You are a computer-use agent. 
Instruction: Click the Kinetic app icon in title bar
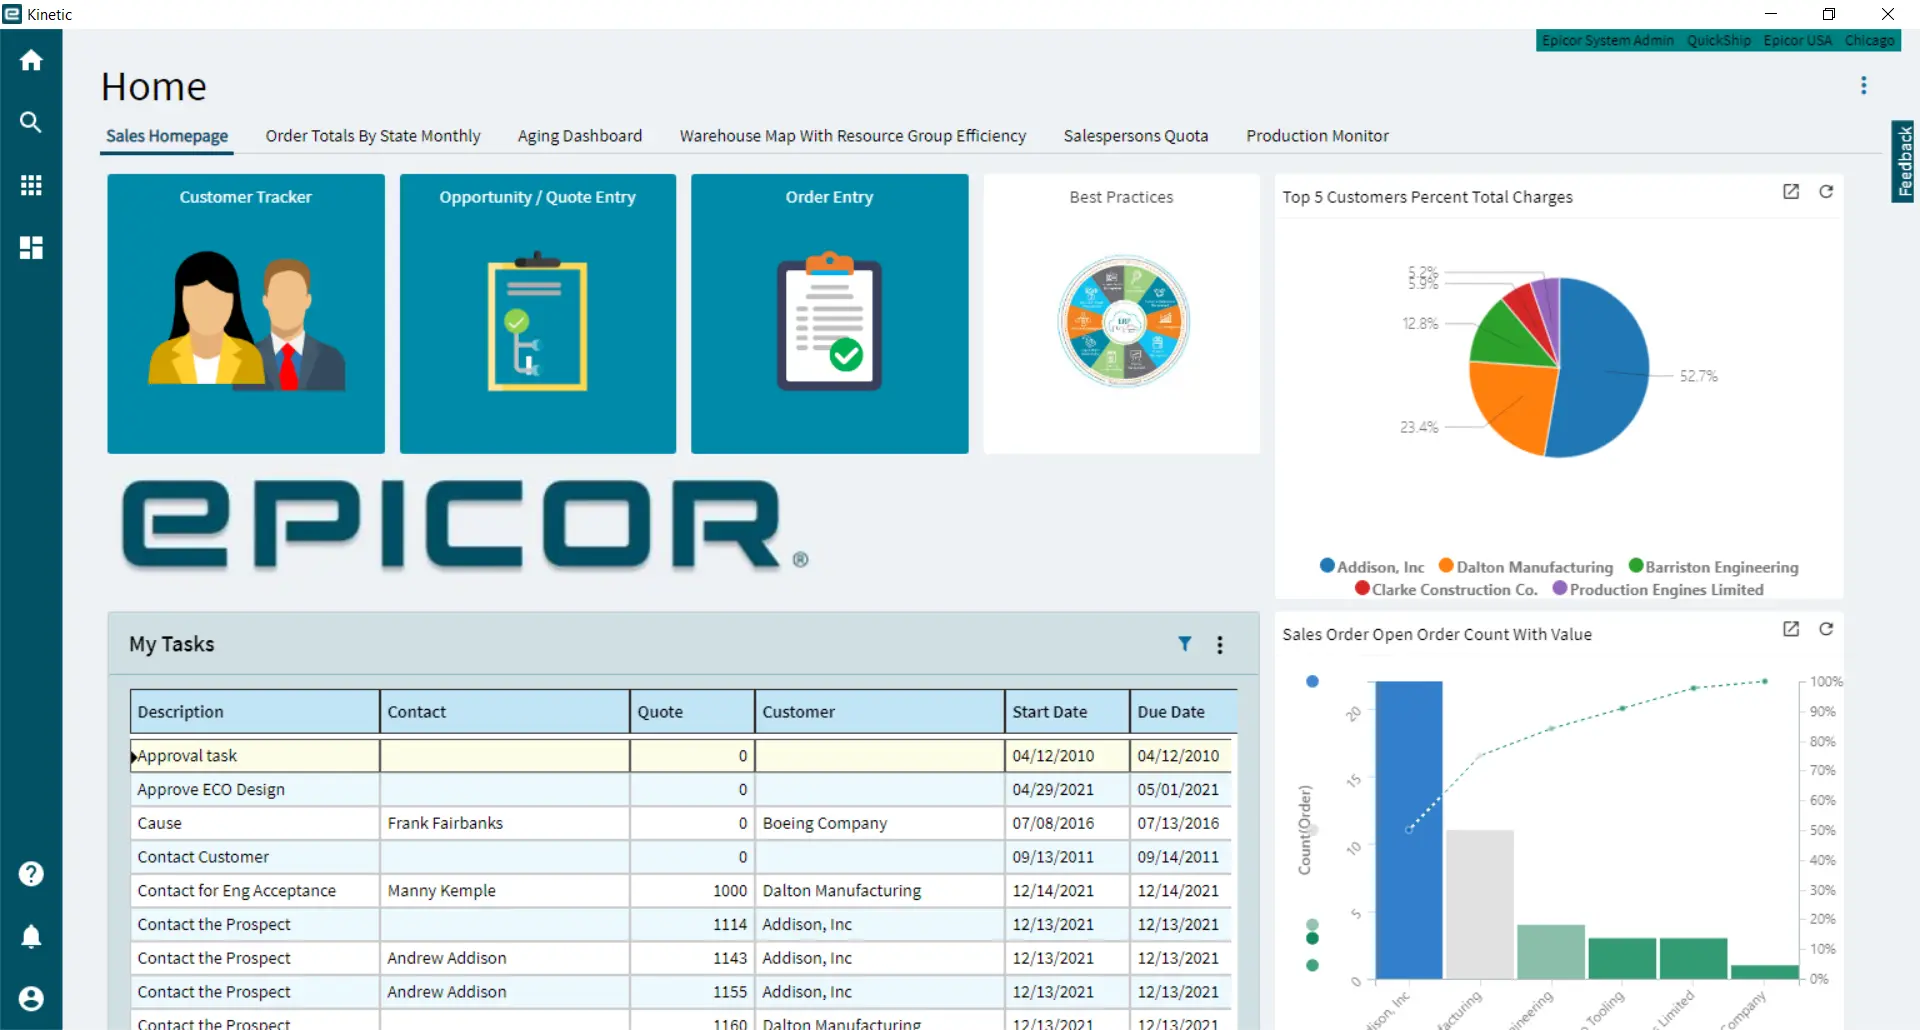point(12,14)
